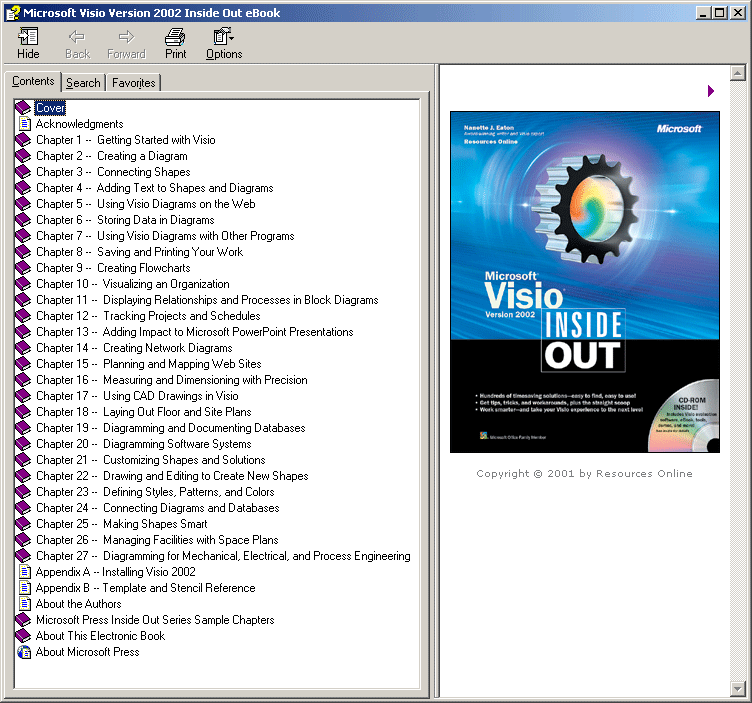Click the book icon for Chapter 17
The image size is (752, 703).
pos(23,396)
